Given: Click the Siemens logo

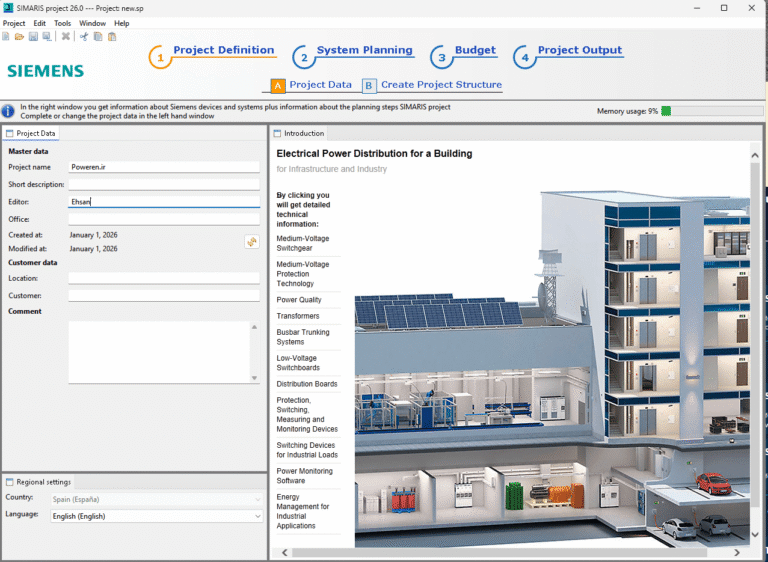Looking at the screenshot, I should tap(46, 71).
